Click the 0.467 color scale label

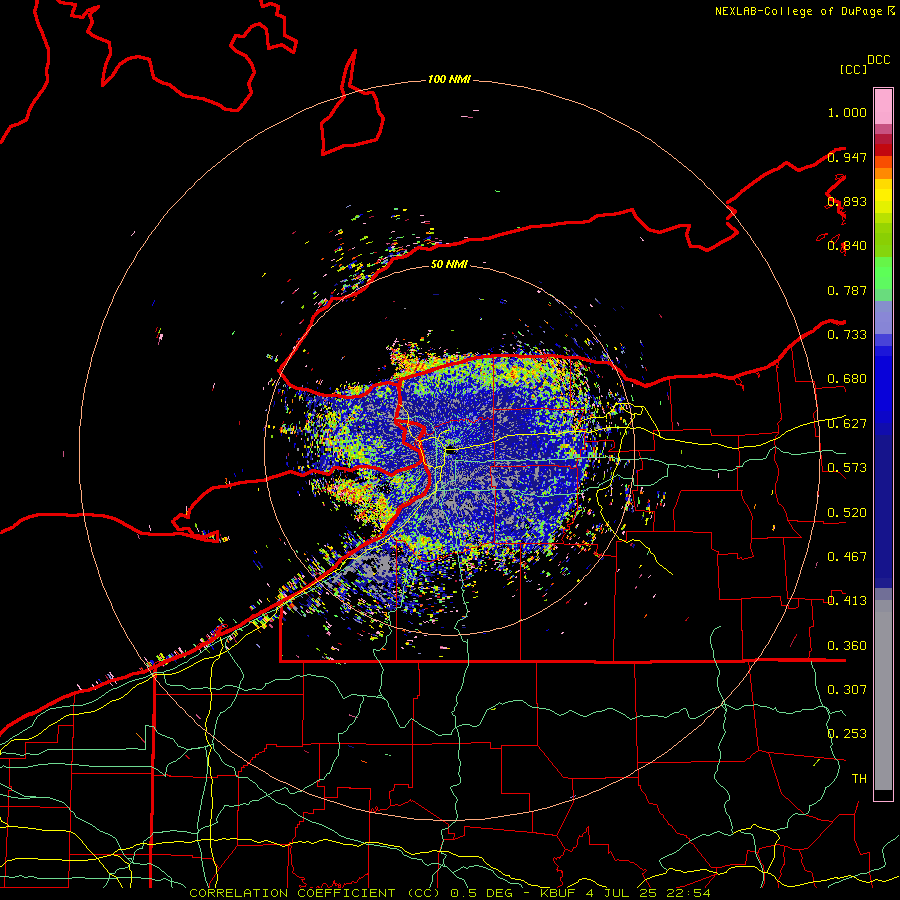point(847,557)
